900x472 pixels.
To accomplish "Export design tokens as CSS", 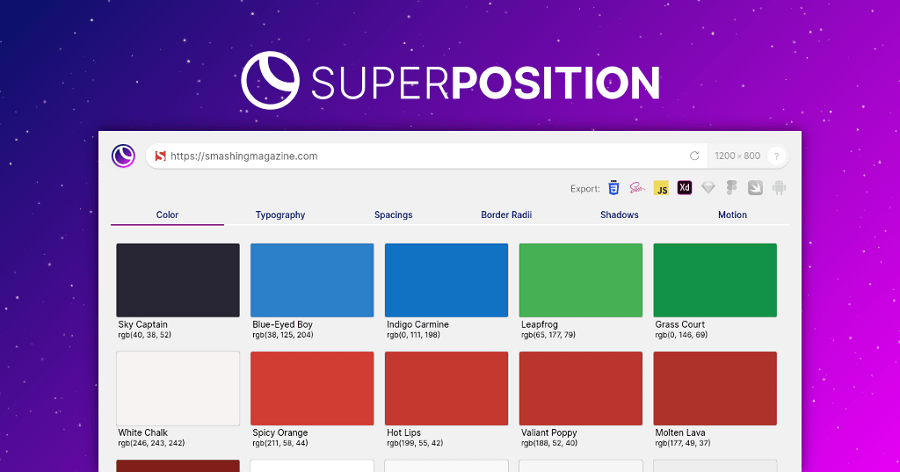I will click(x=613, y=188).
